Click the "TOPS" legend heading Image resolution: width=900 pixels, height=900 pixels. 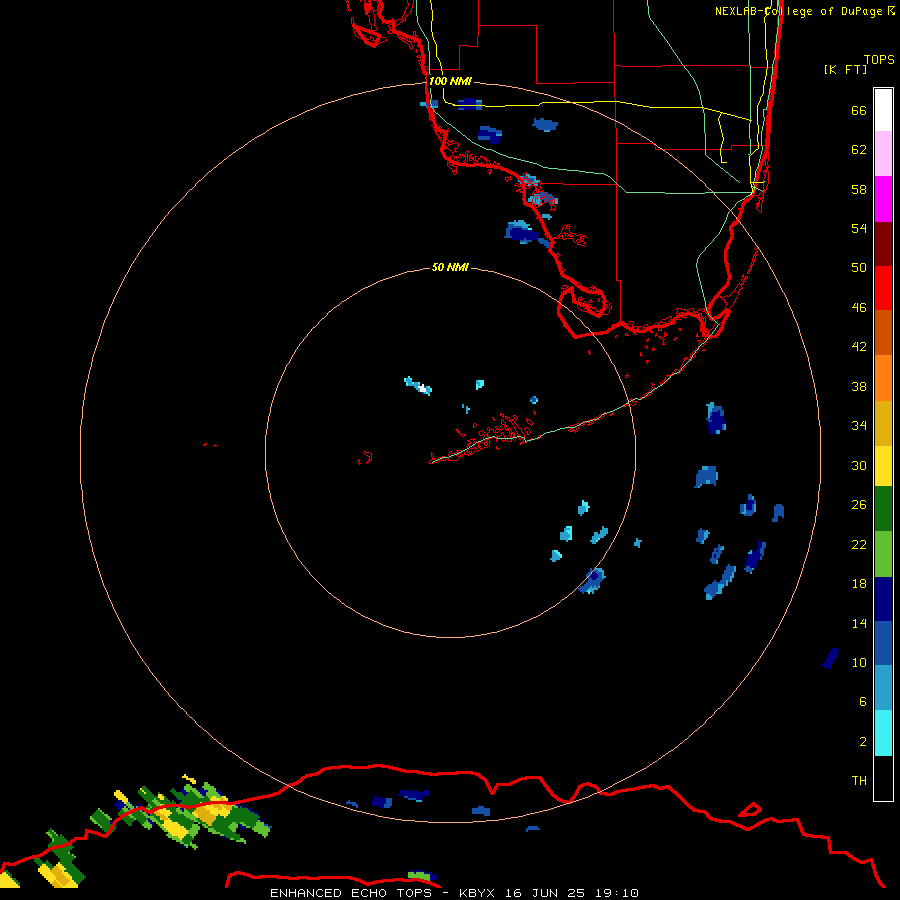click(879, 59)
